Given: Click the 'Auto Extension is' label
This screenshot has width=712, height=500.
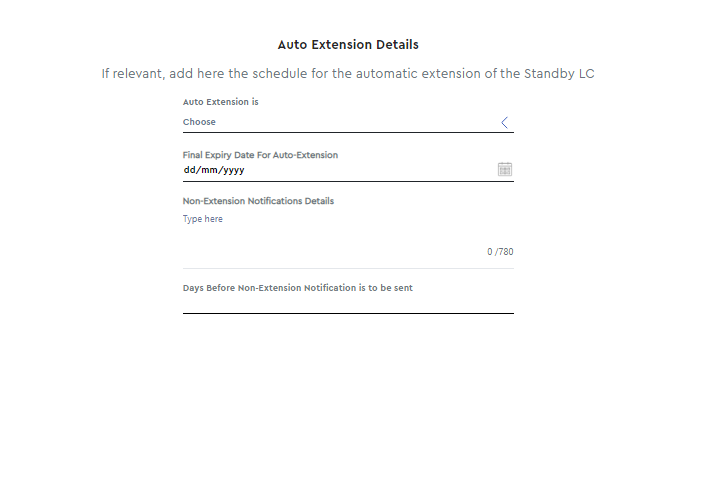Looking at the screenshot, I should [221, 102].
